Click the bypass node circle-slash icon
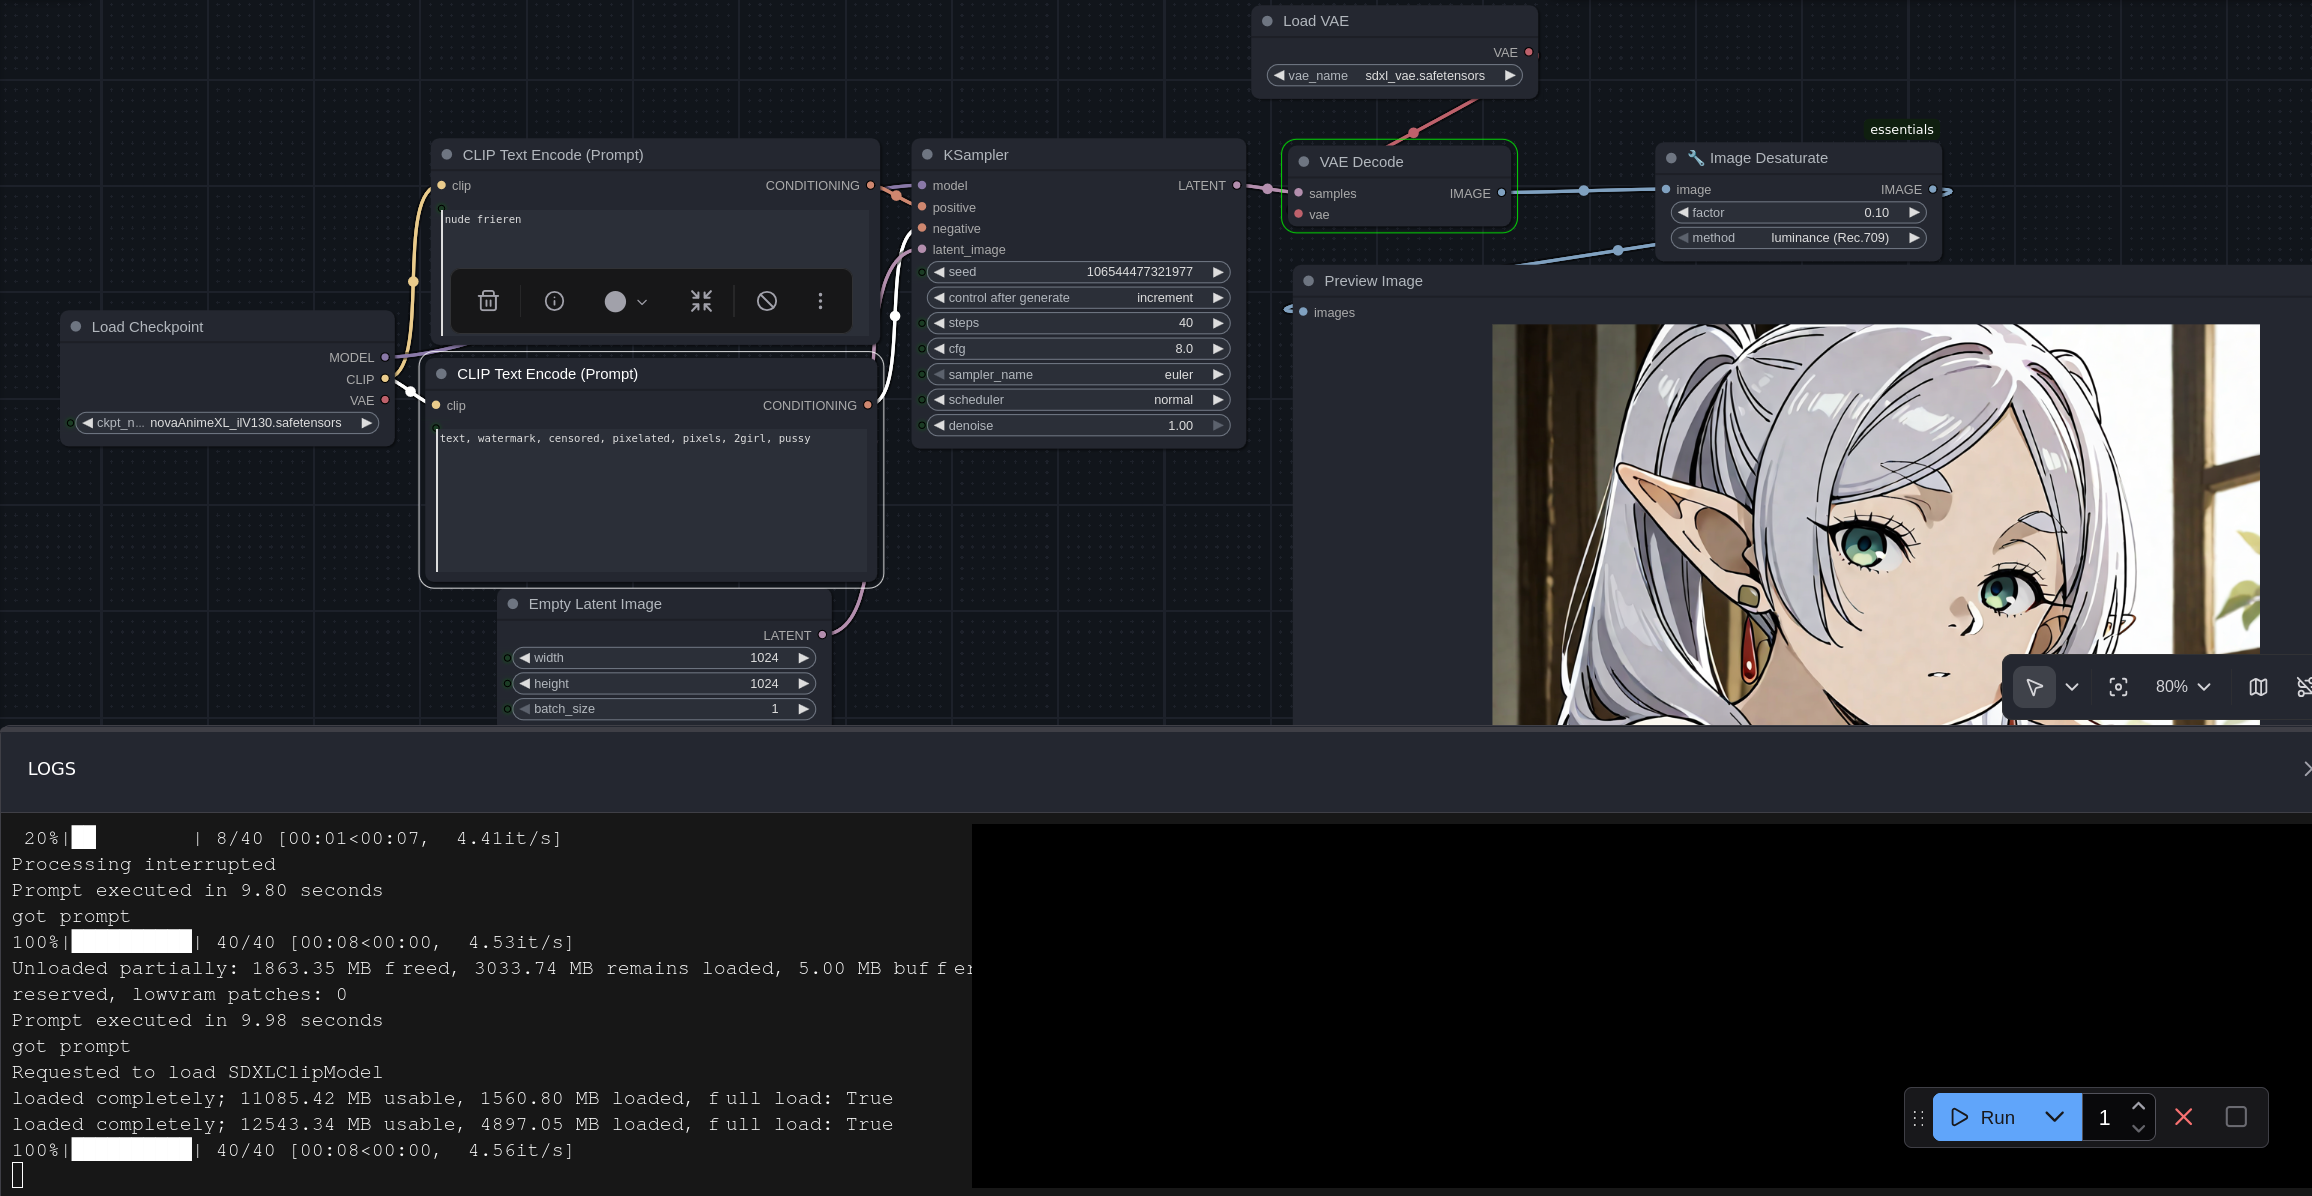The width and height of the screenshot is (2312, 1196). [767, 301]
